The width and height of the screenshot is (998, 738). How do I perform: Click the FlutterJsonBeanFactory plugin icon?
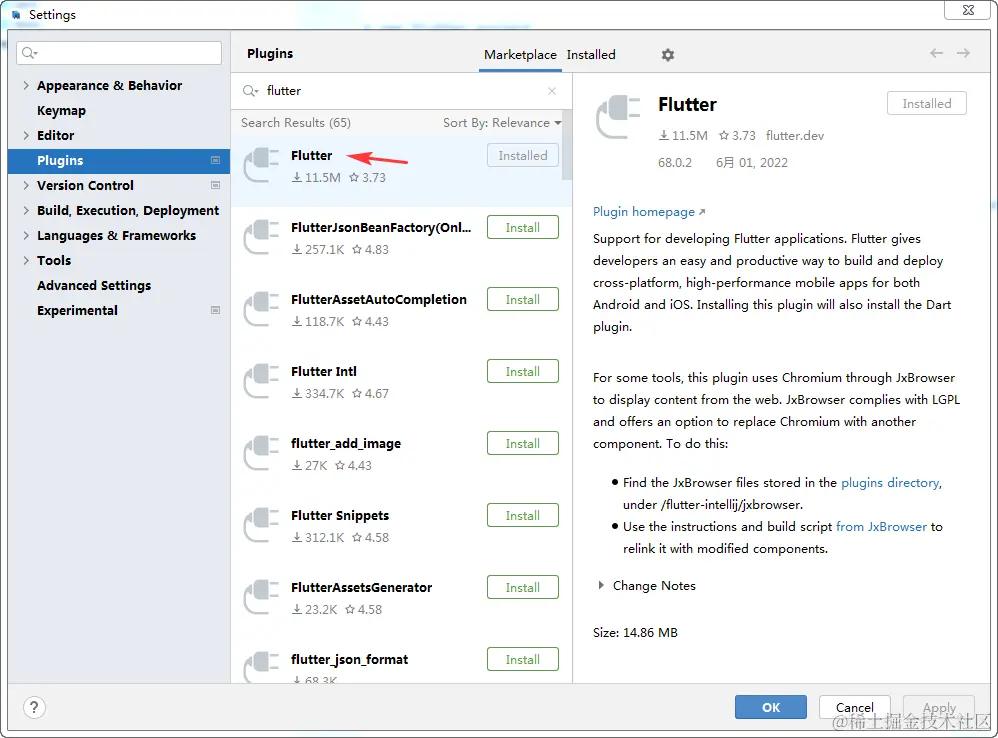[262, 237]
